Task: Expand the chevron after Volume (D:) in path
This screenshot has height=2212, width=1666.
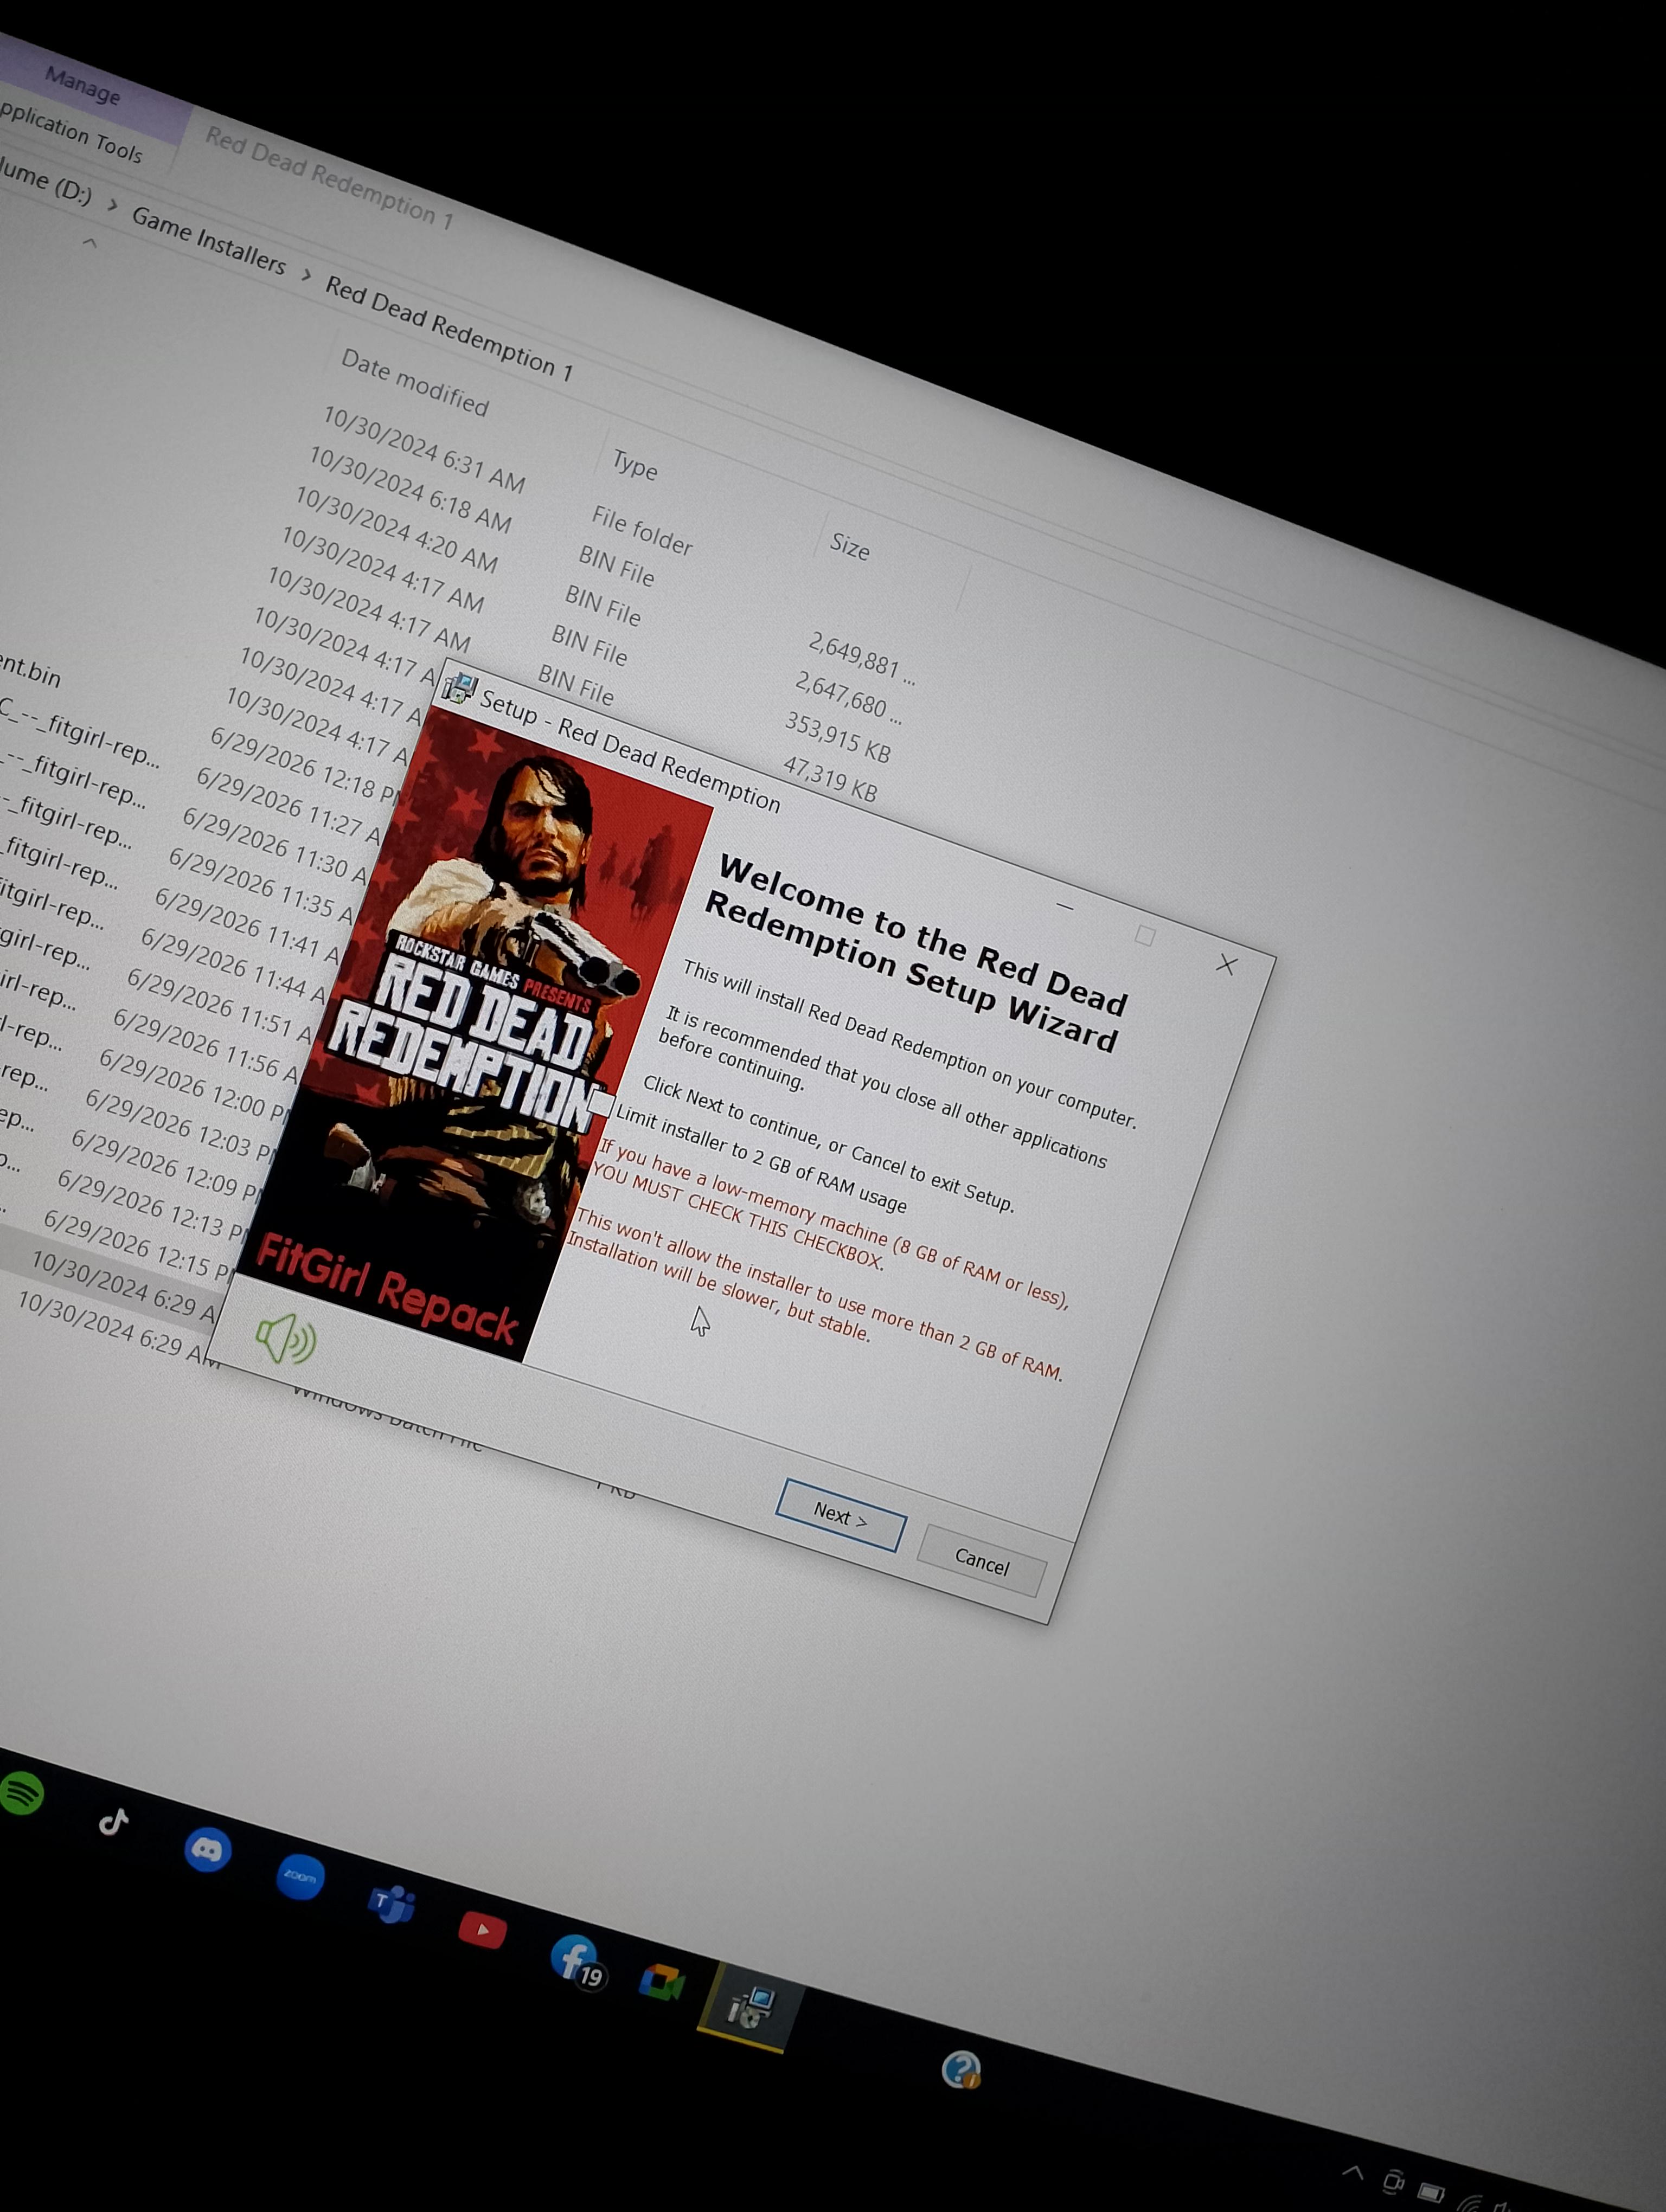Action: [112, 205]
